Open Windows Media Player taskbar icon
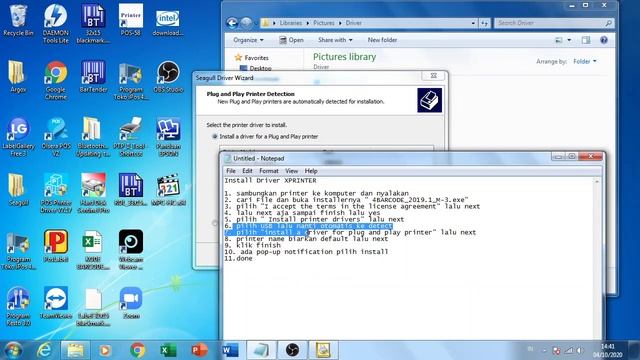 (x=105, y=350)
